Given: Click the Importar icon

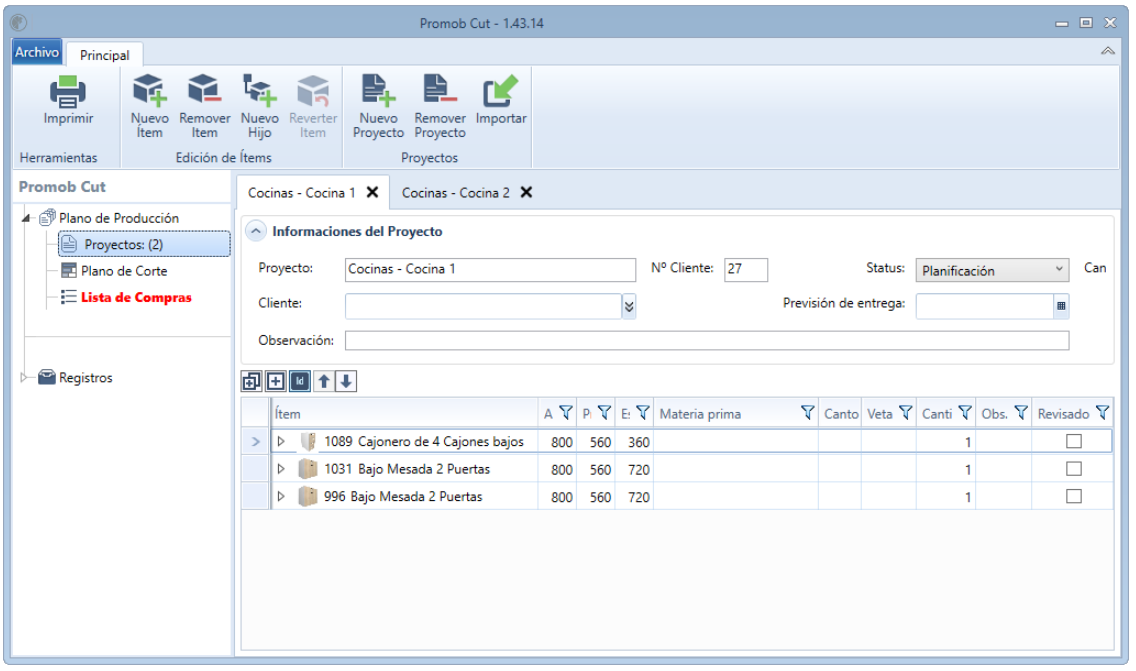Looking at the screenshot, I should tap(501, 91).
